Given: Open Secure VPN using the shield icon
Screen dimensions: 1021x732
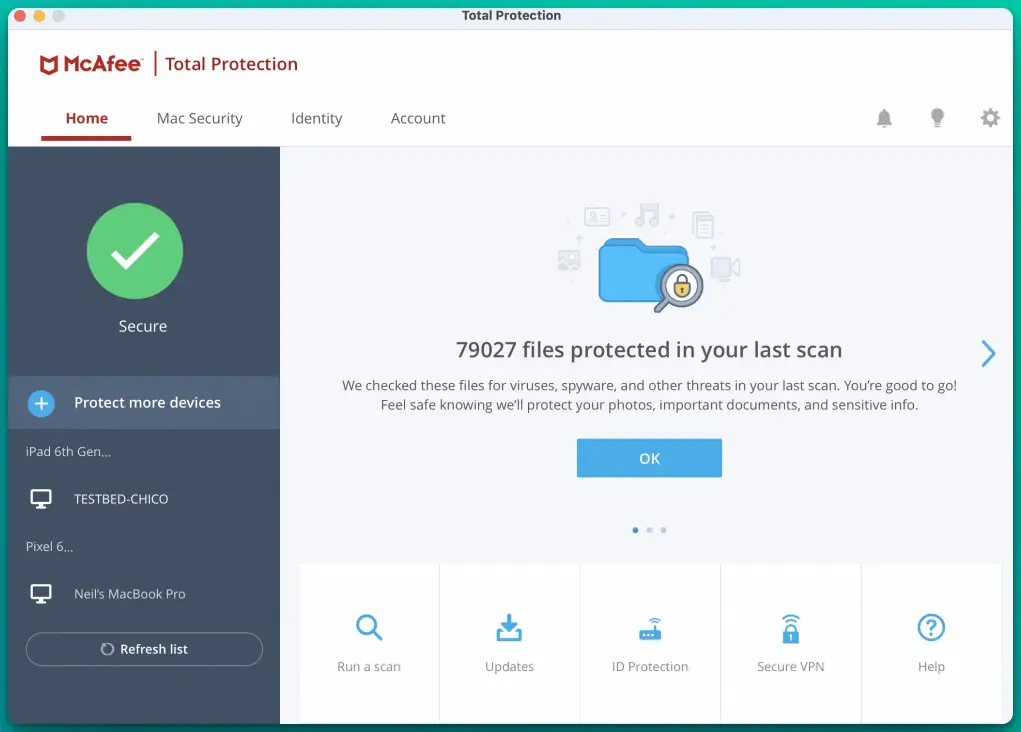Looking at the screenshot, I should pyautogui.click(x=790, y=628).
